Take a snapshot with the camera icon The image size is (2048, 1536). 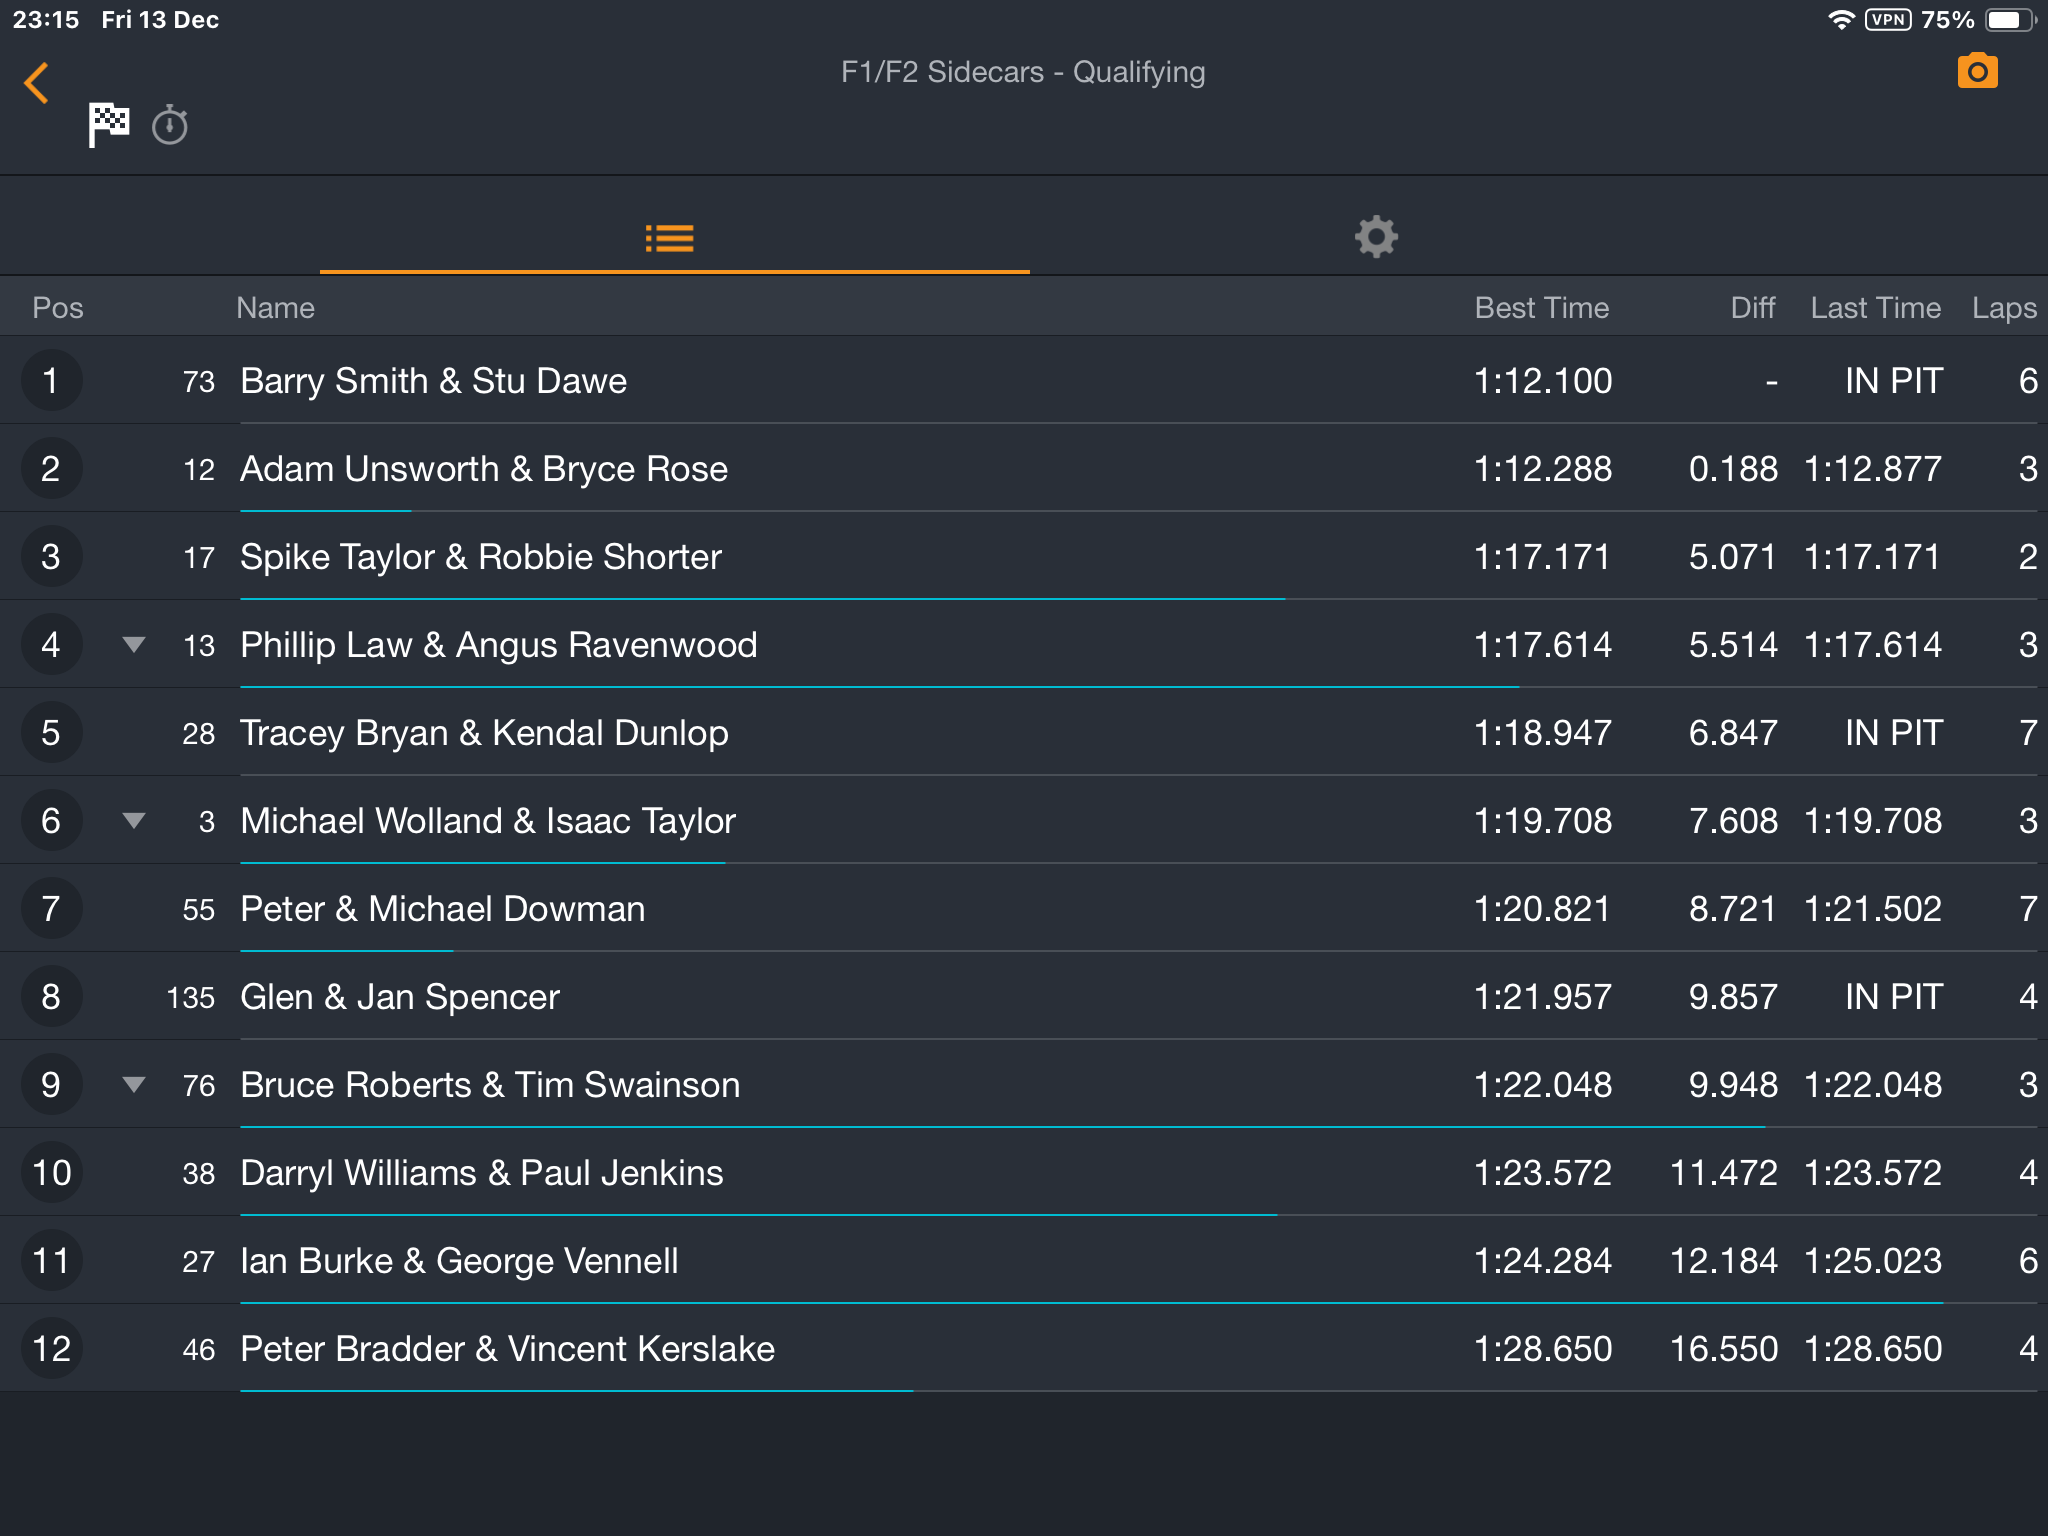tap(1977, 71)
